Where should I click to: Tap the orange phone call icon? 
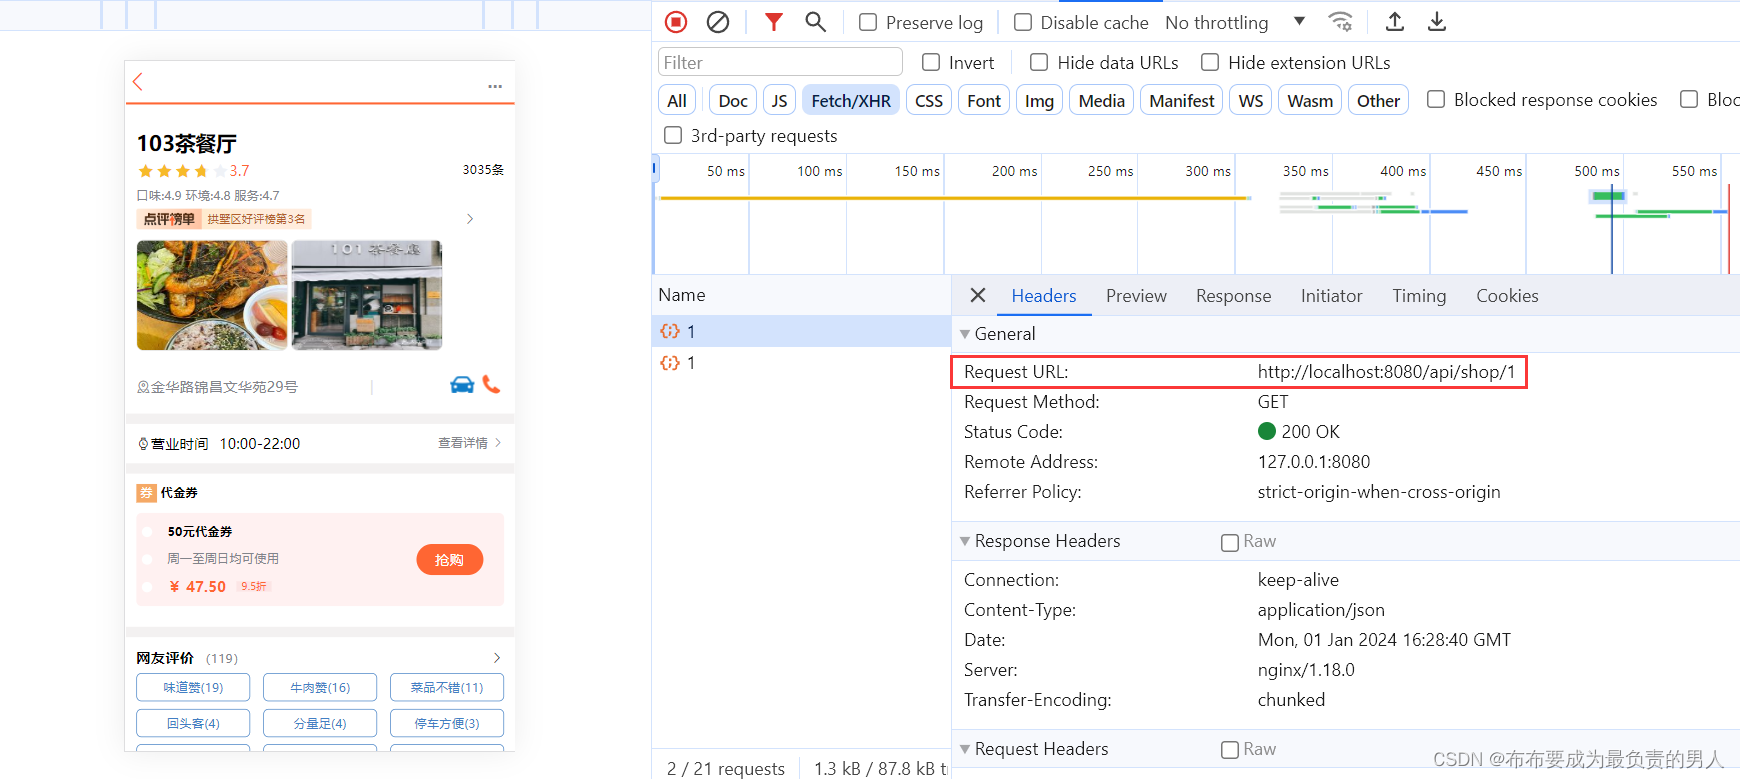coord(491,384)
